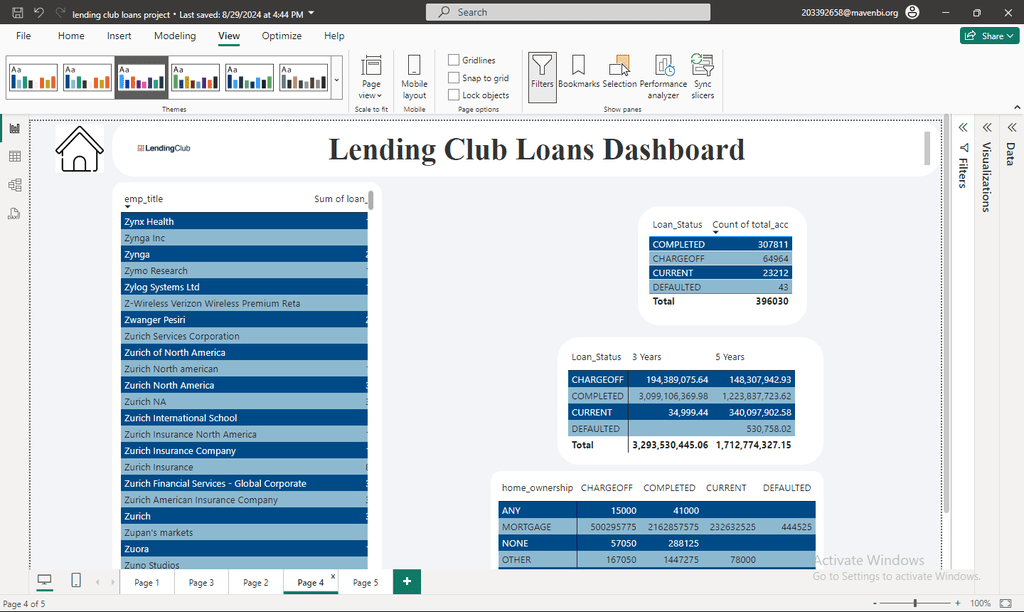Click the MORTGAGE row in home_ownership table

(x=657, y=527)
